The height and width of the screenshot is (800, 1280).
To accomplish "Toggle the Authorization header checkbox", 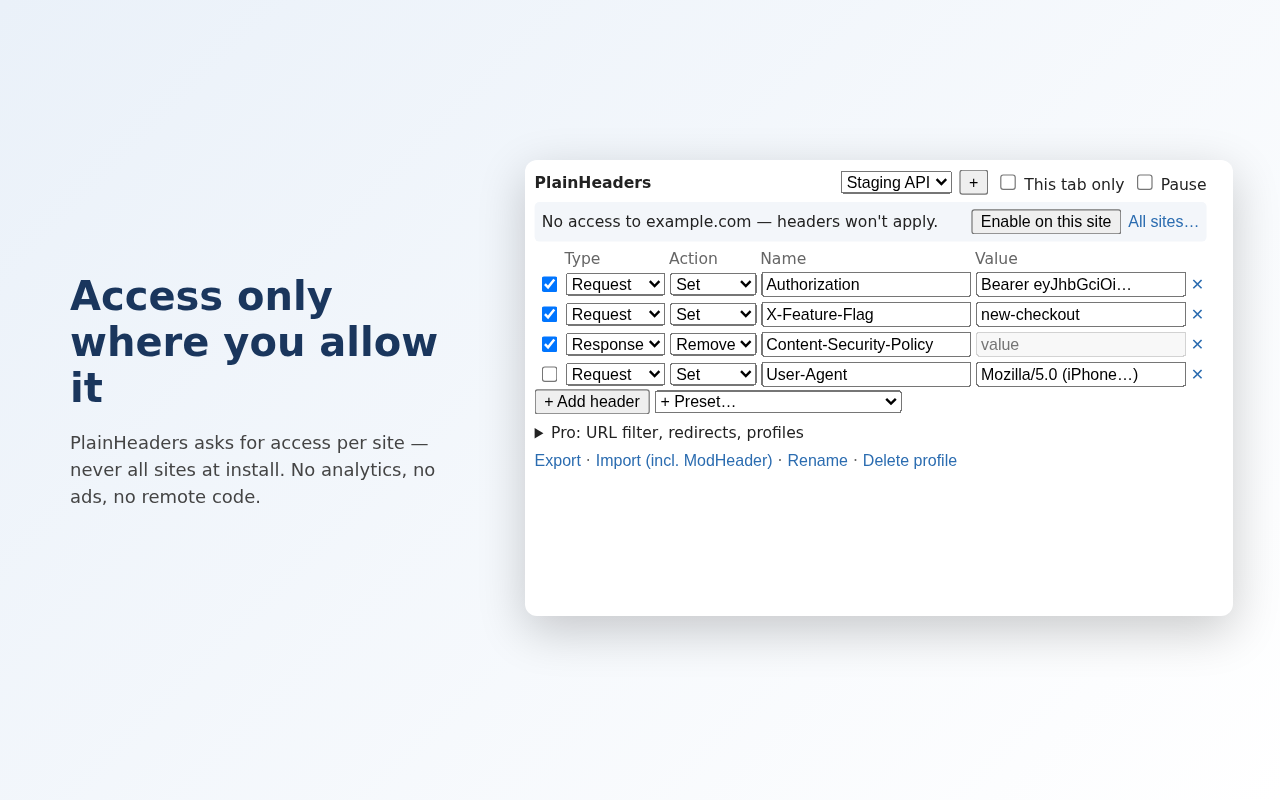I will click(x=549, y=284).
